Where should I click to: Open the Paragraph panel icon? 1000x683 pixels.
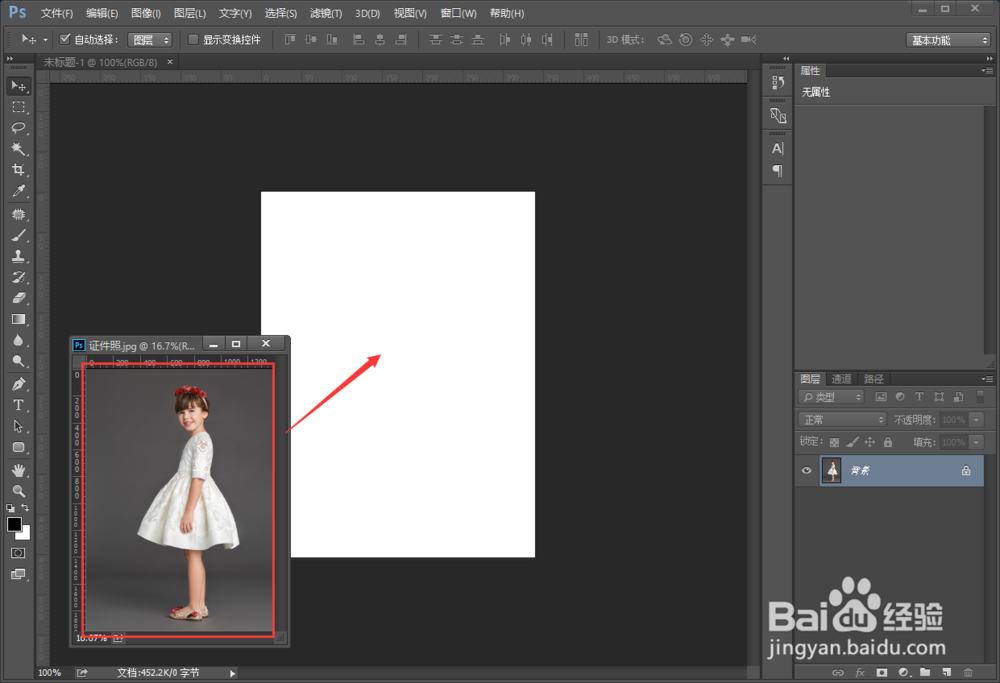[777, 171]
